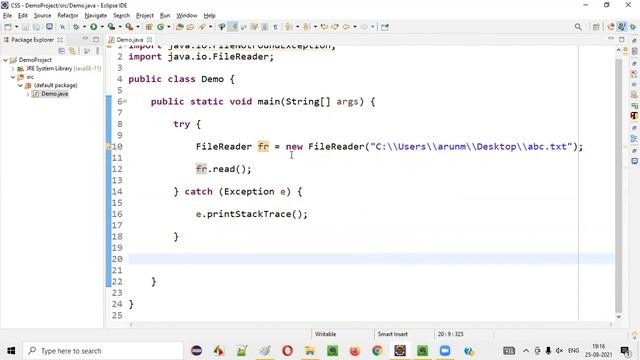Maximize the Package Explorer panel
The image size is (640, 360).
[x=96, y=40]
